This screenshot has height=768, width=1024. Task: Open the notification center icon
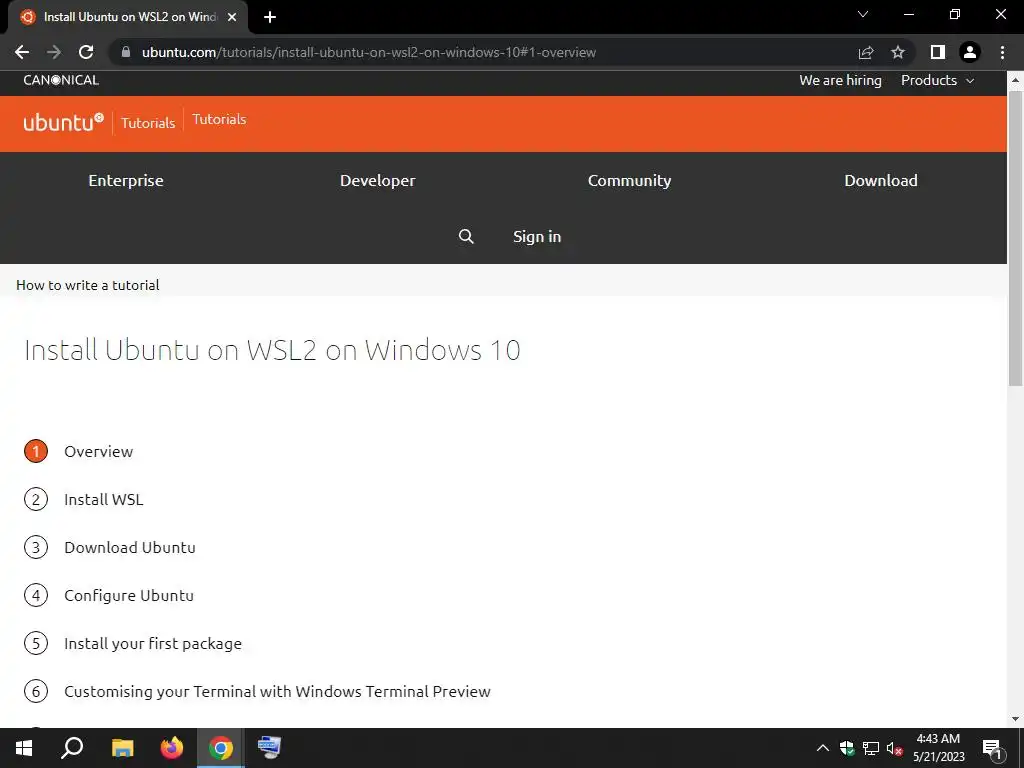click(x=993, y=750)
